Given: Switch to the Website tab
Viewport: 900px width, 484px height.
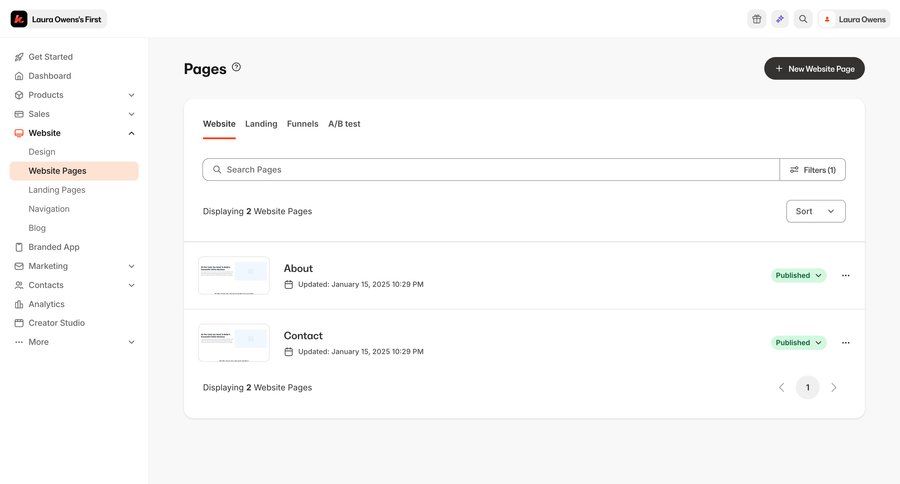Looking at the screenshot, I should pos(219,124).
